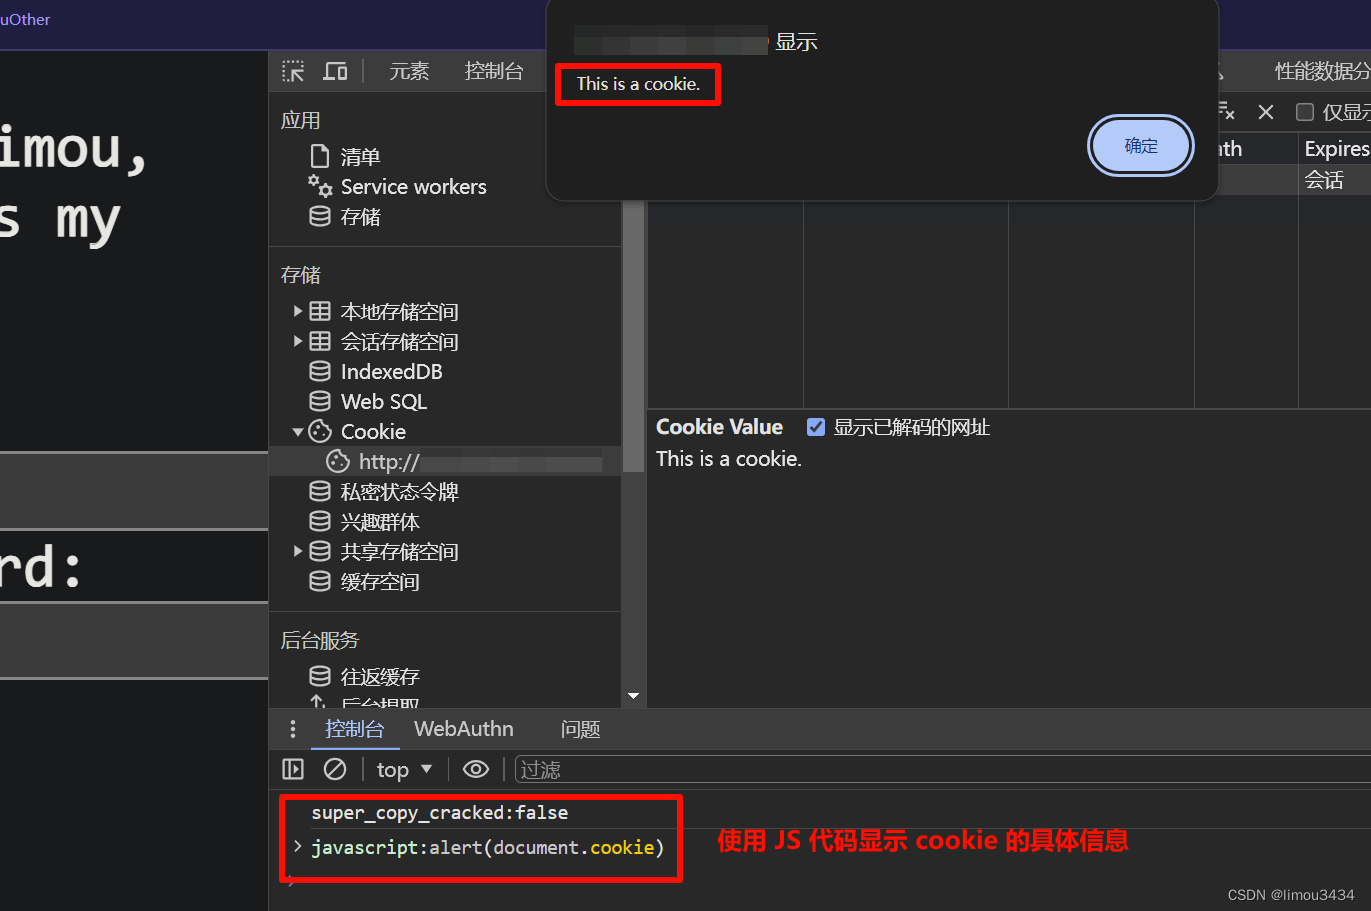Open the 问题 drawer tab

click(x=580, y=729)
